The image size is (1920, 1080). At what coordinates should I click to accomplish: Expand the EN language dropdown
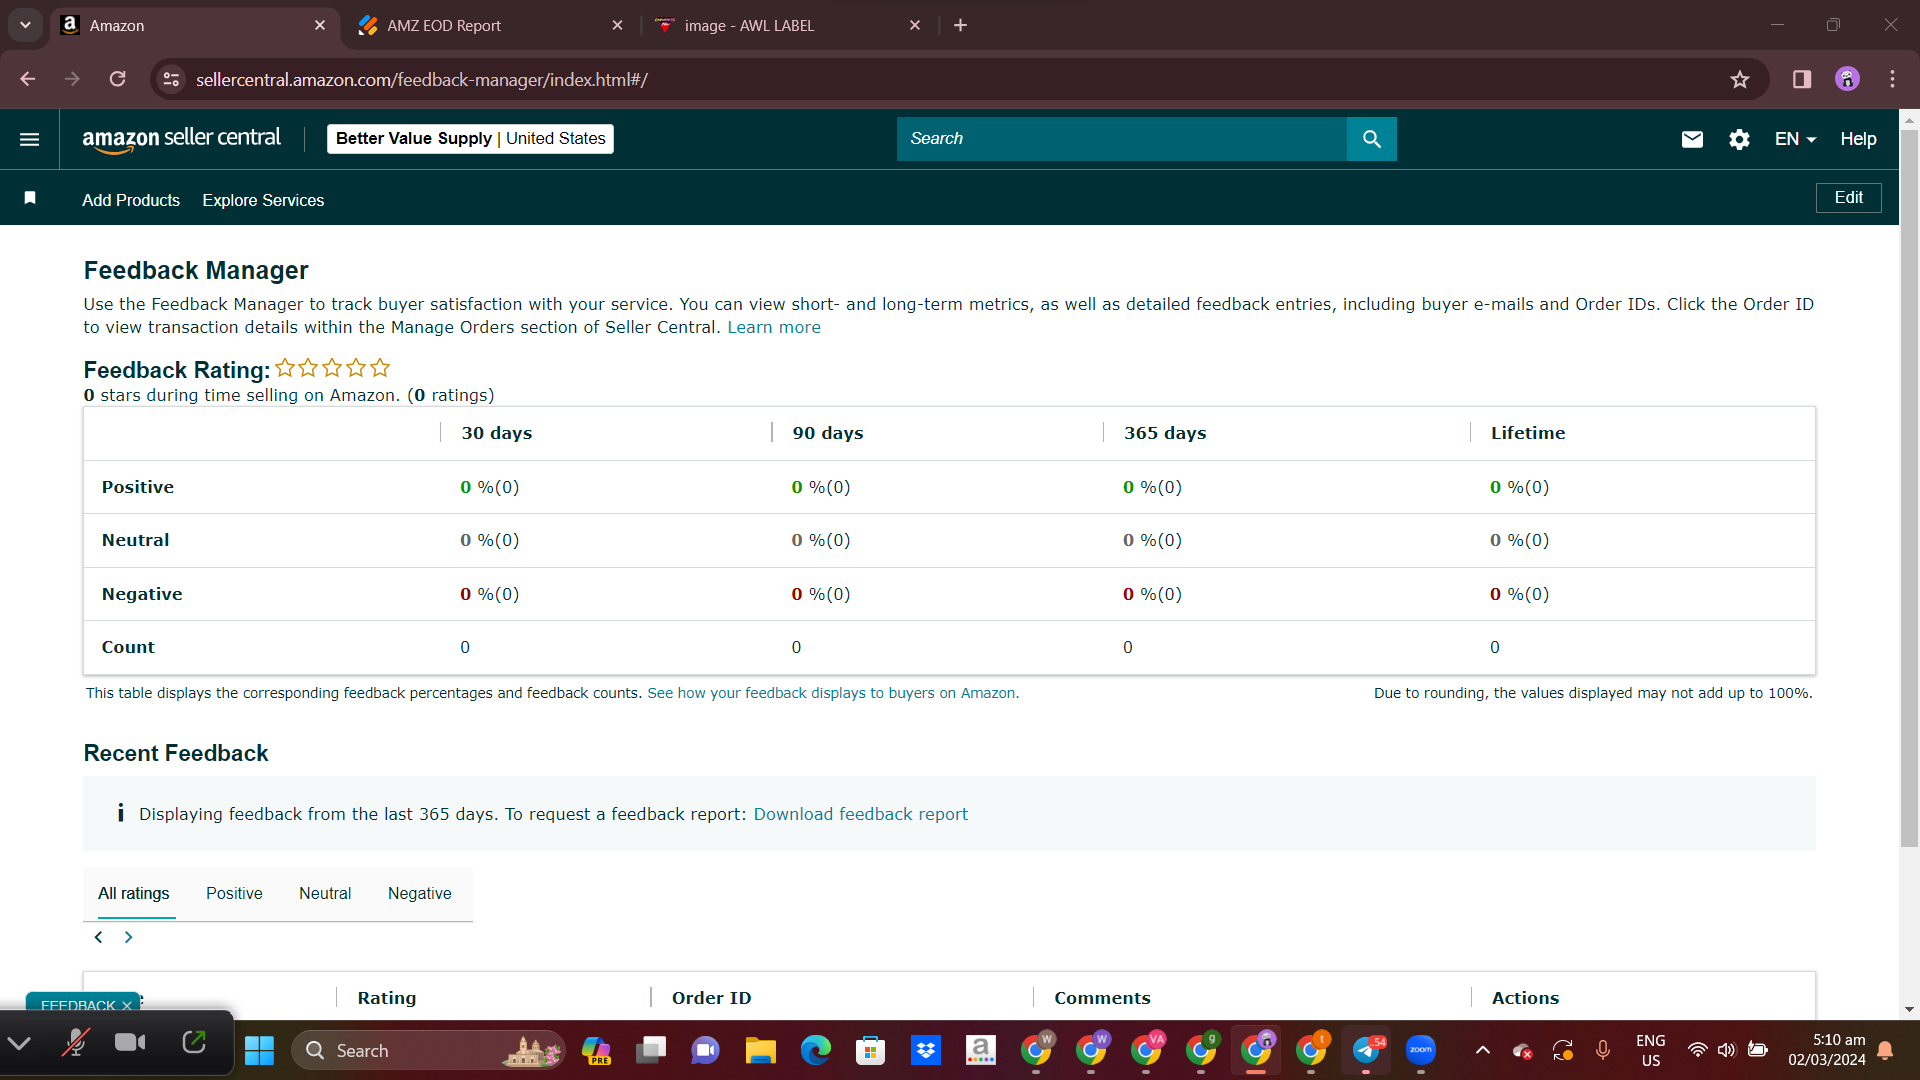[x=1795, y=139]
